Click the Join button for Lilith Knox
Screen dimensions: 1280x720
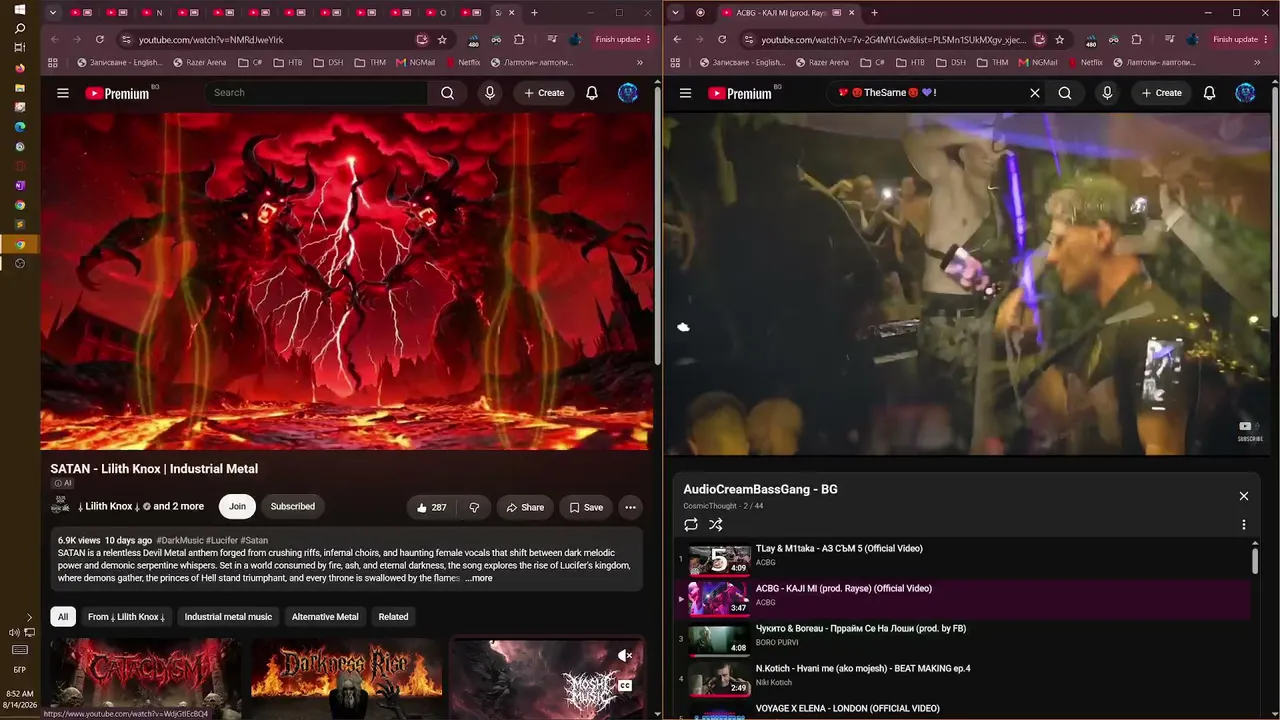(x=237, y=507)
